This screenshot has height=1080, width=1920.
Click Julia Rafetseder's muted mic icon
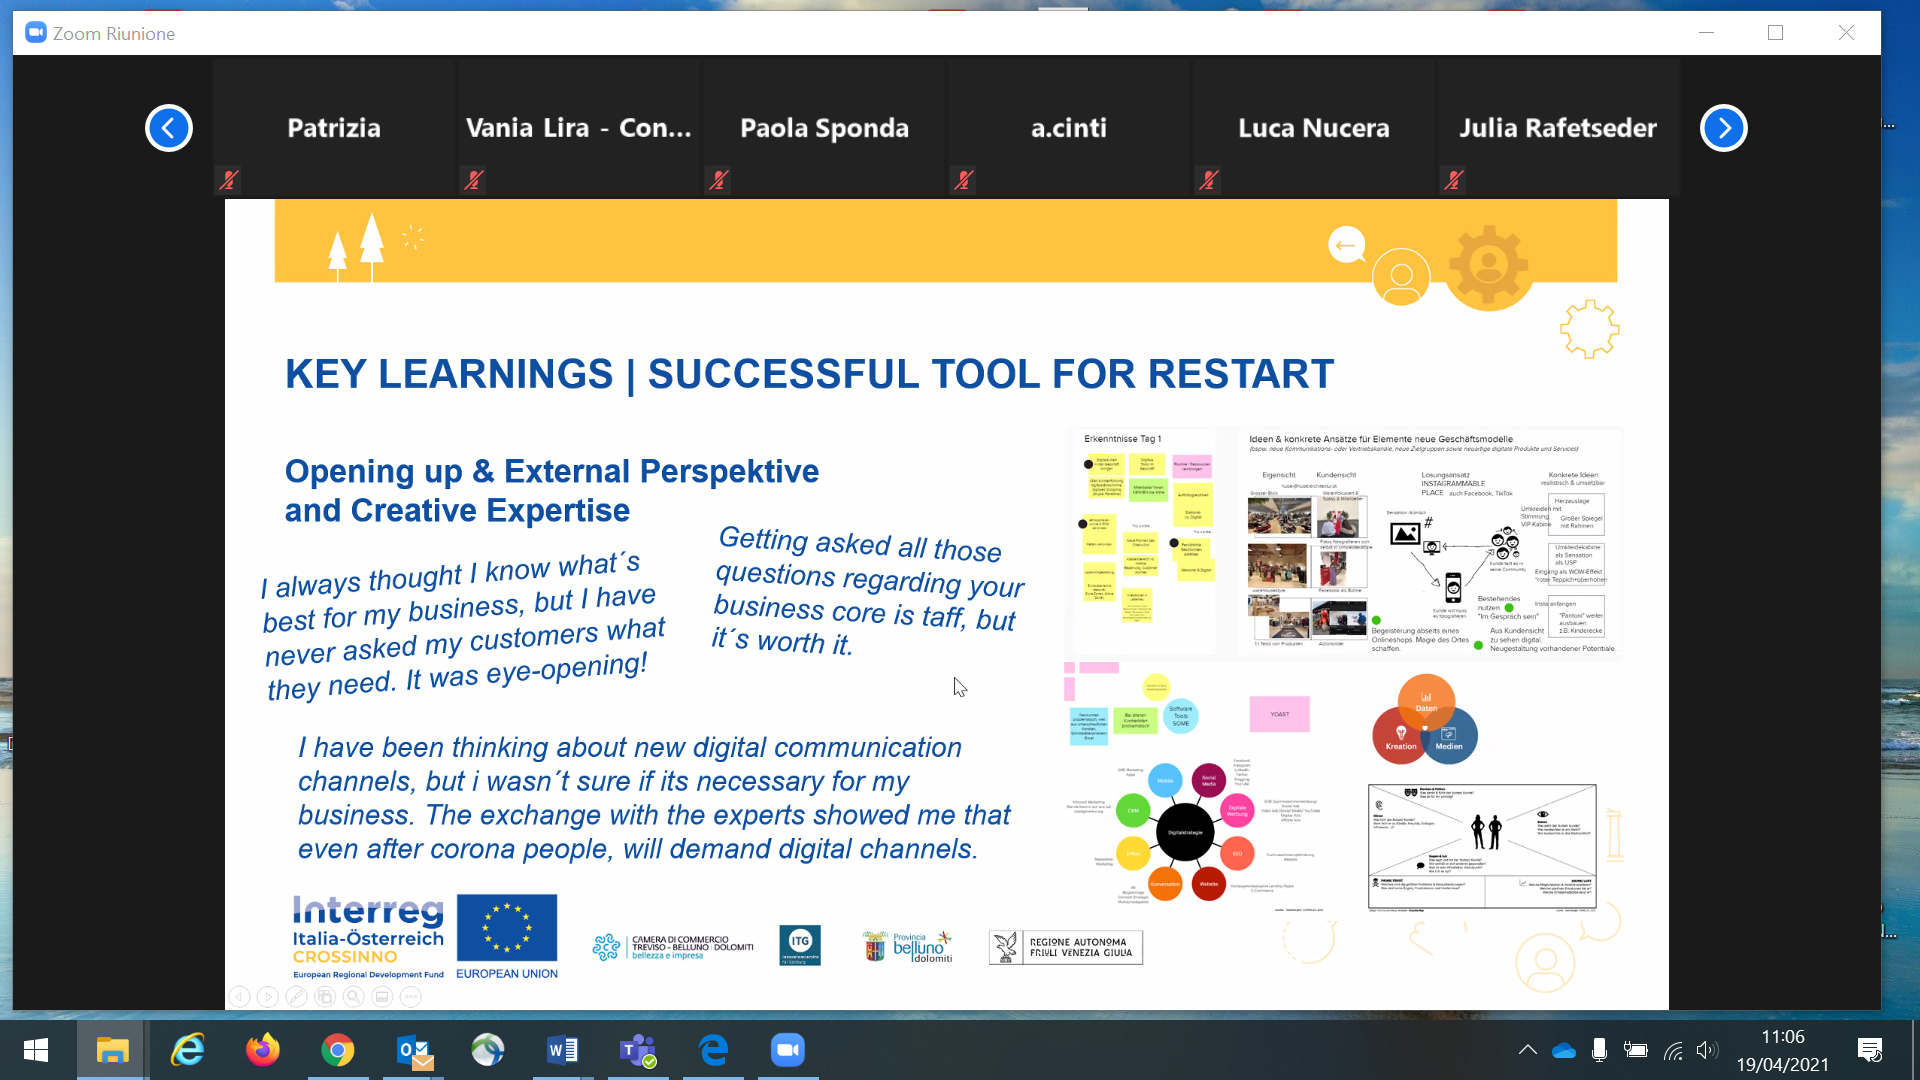pyautogui.click(x=1454, y=180)
